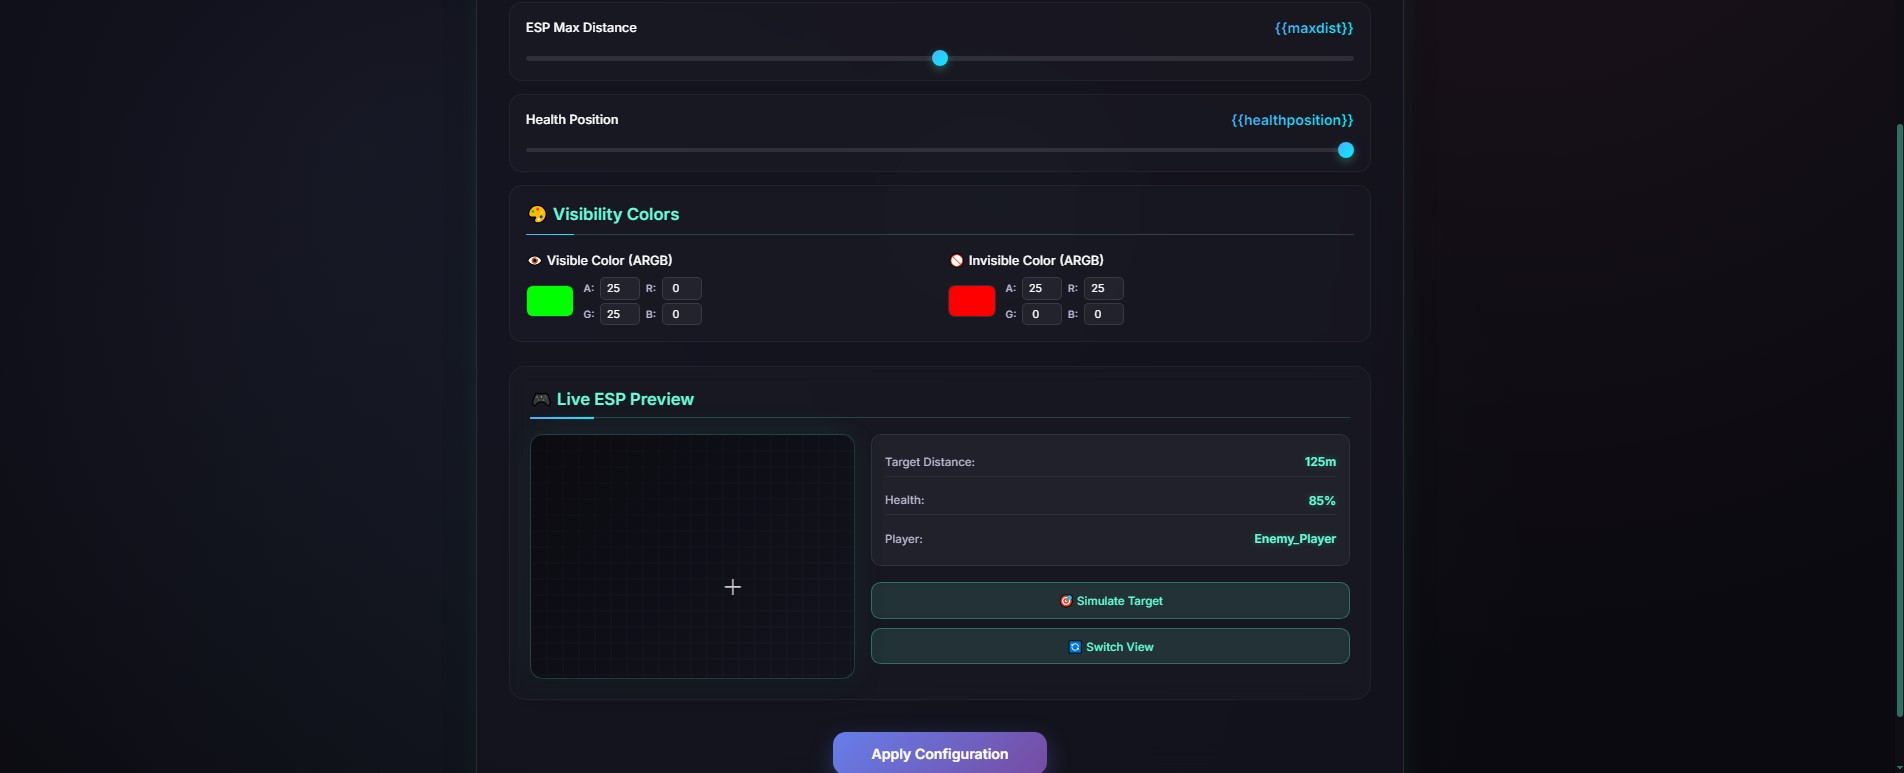1904x773 pixels.
Task: Select the Invisible Color green (G) field
Action: (x=1041, y=315)
